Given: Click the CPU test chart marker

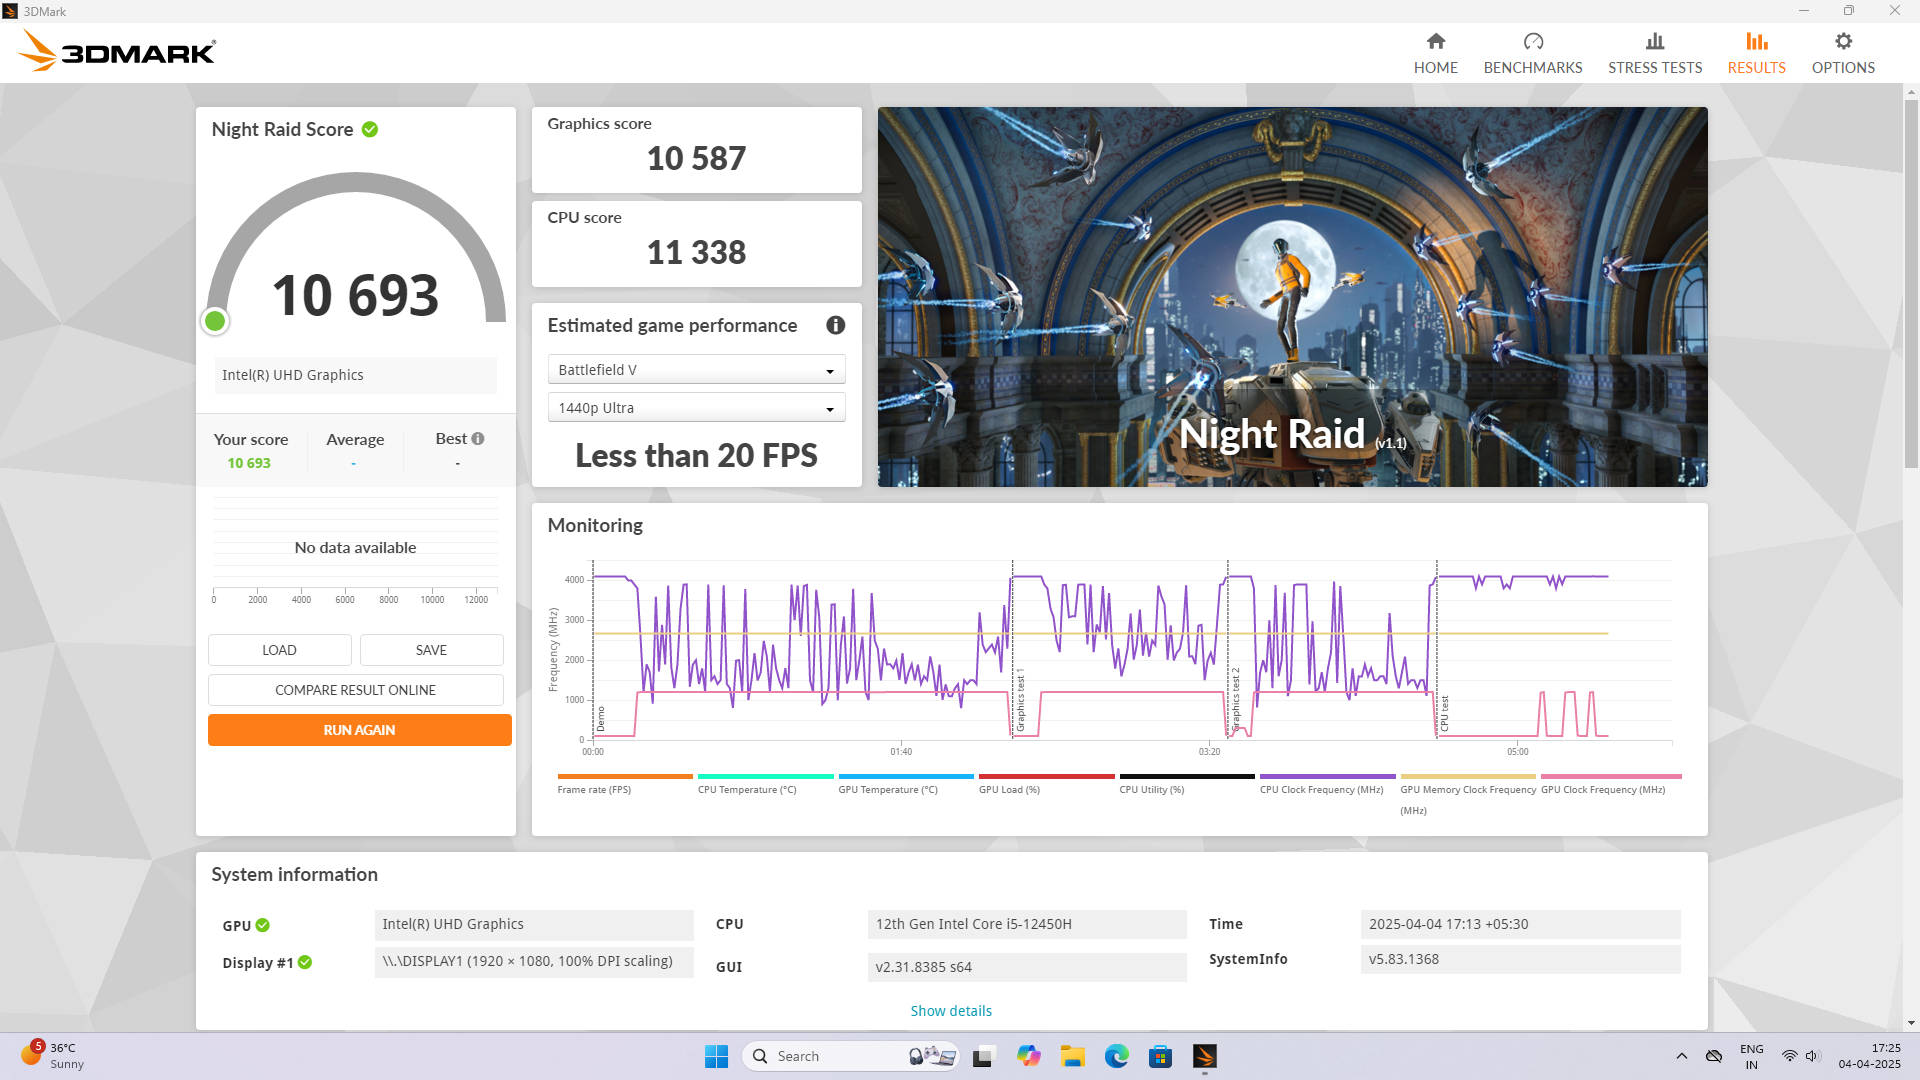Looking at the screenshot, I should [1444, 713].
